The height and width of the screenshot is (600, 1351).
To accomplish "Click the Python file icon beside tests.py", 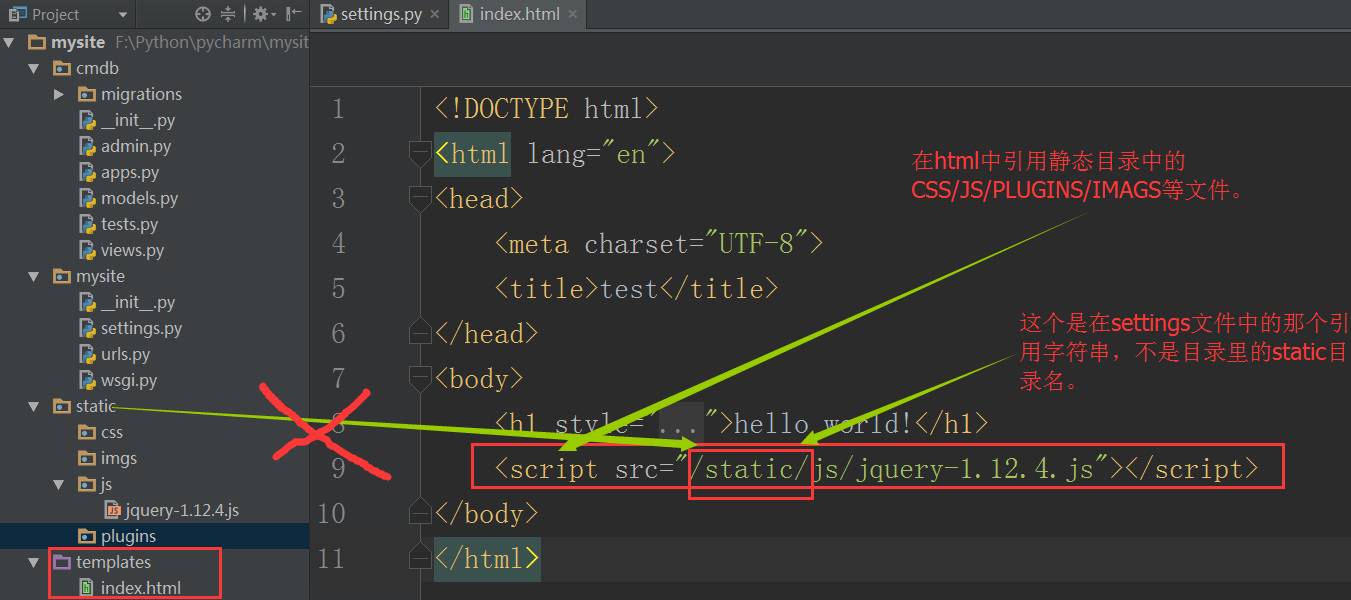I will (87, 224).
